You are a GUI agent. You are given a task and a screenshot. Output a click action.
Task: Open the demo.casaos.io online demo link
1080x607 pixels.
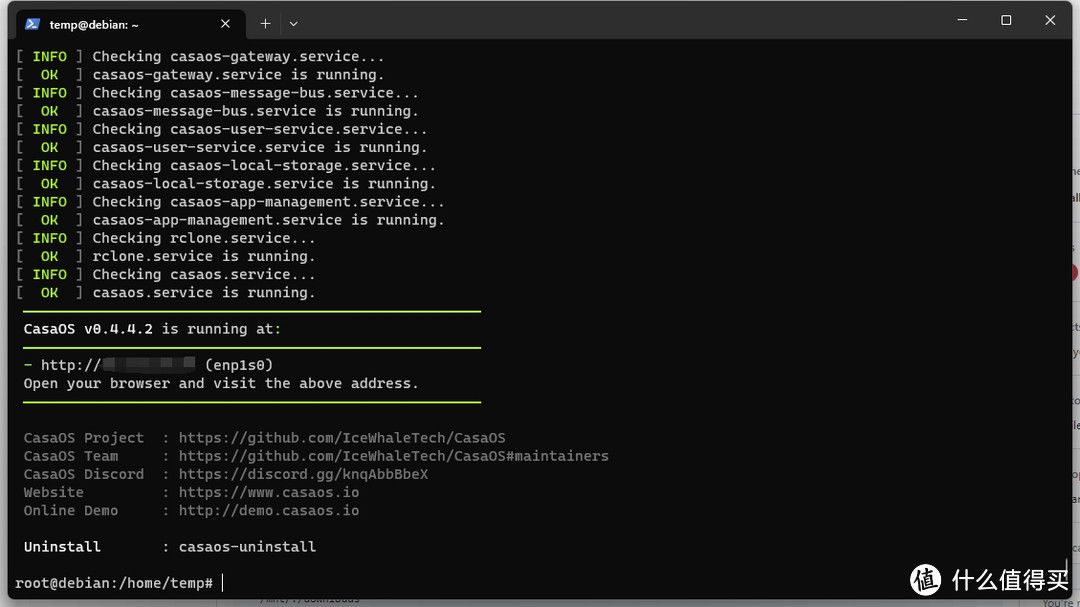point(269,511)
